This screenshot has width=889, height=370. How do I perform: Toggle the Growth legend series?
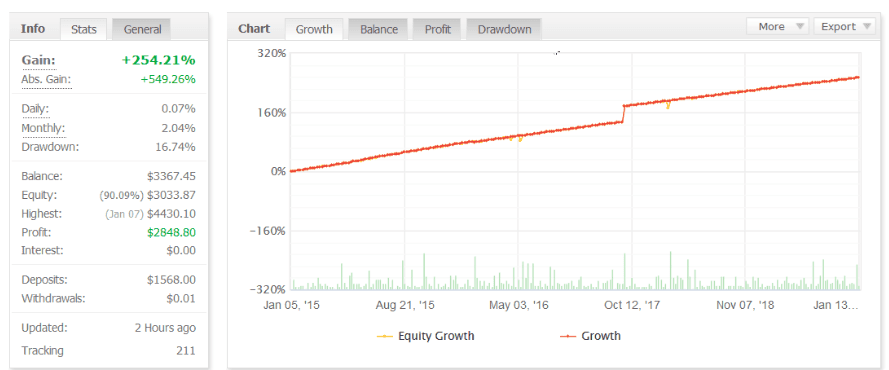(x=590, y=336)
